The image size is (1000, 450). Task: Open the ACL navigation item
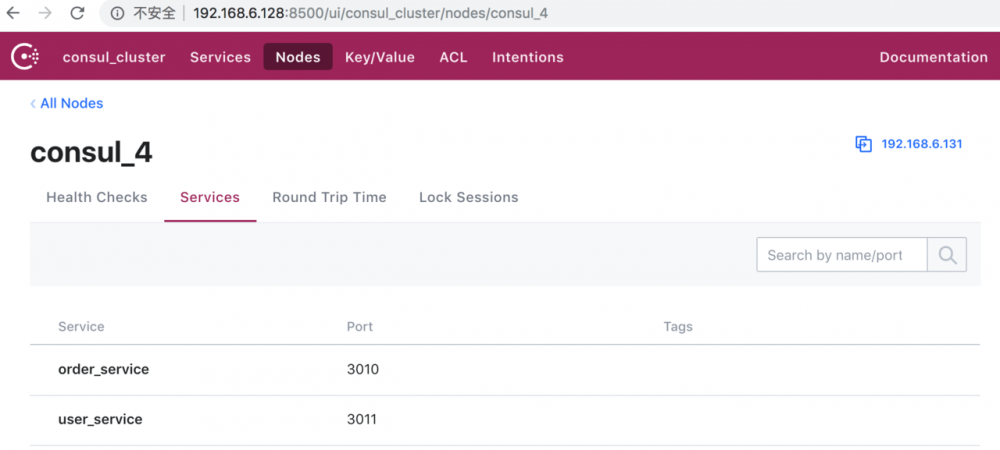coord(453,57)
